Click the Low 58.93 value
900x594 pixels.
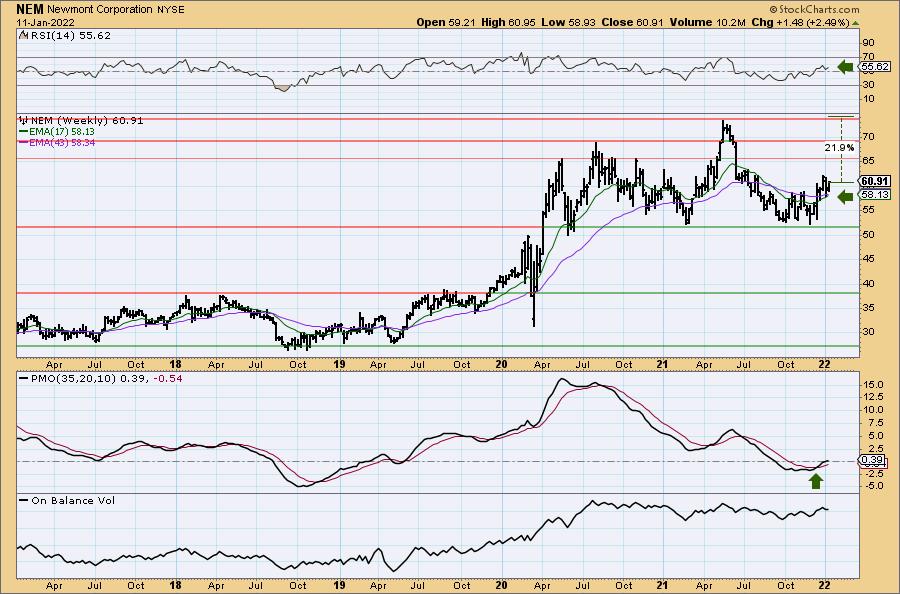coord(568,22)
